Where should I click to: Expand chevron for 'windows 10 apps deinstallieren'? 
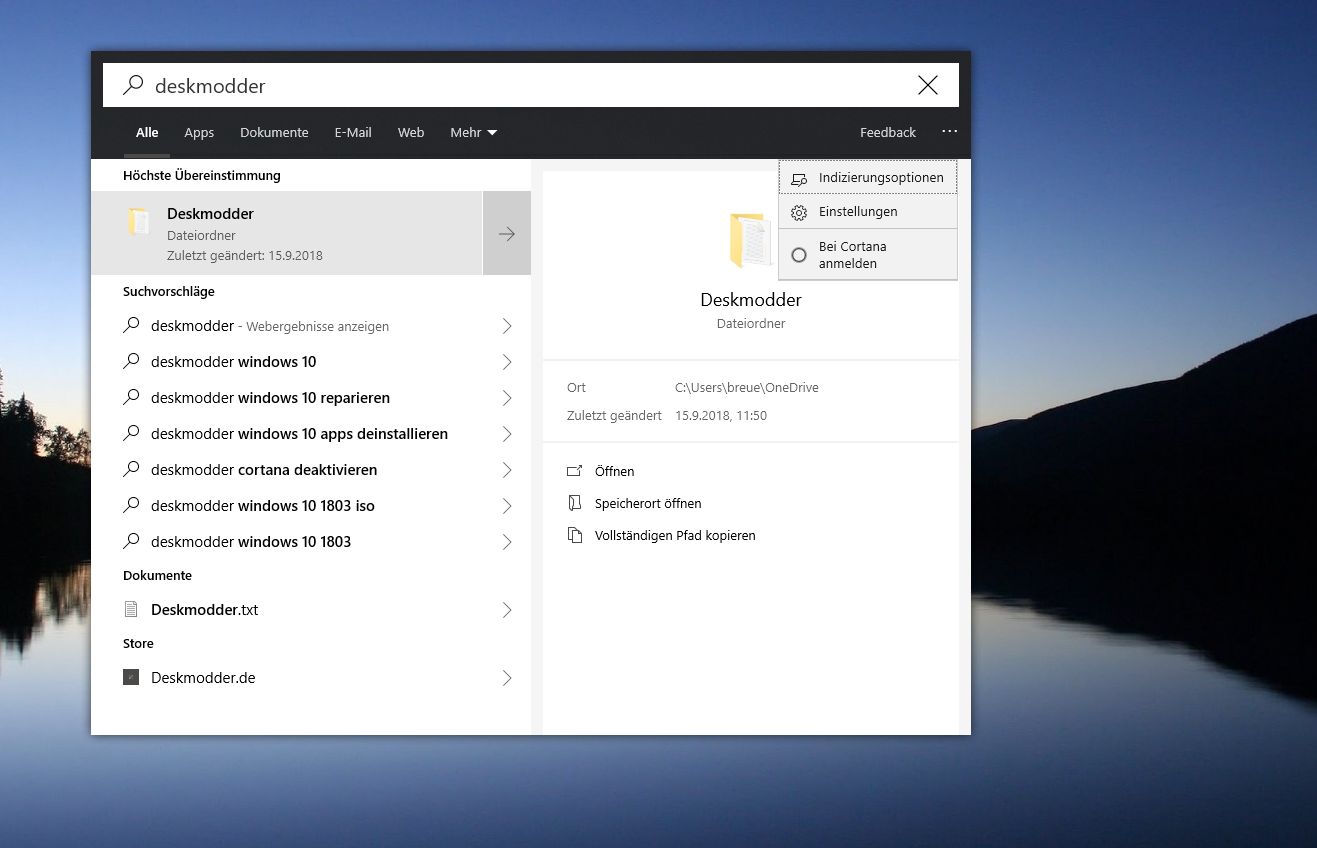pos(507,434)
